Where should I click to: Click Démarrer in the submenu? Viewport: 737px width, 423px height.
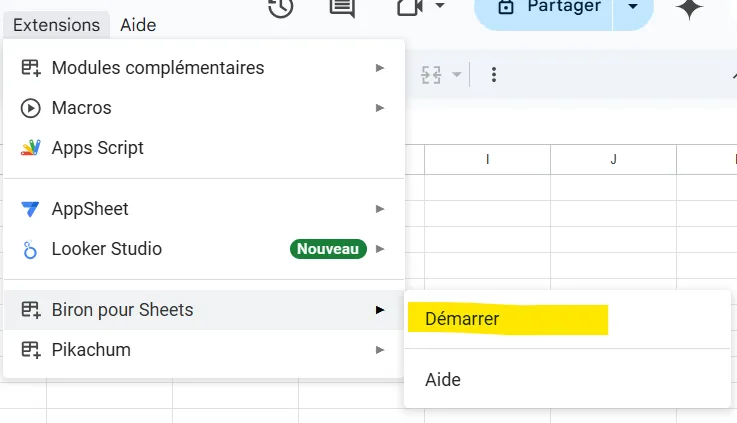pyautogui.click(x=567, y=319)
